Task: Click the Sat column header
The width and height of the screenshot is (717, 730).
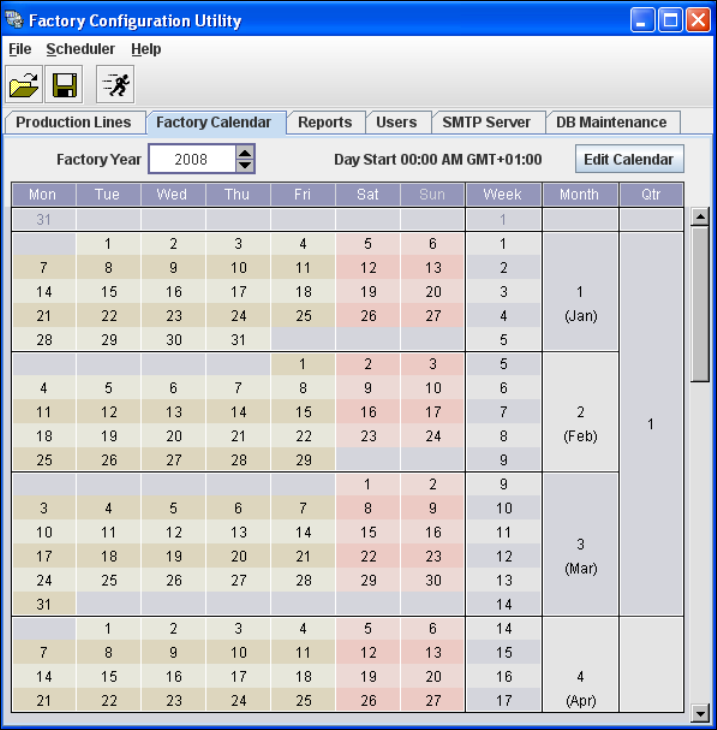Action: pyautogui.click(x=367, y=195)
